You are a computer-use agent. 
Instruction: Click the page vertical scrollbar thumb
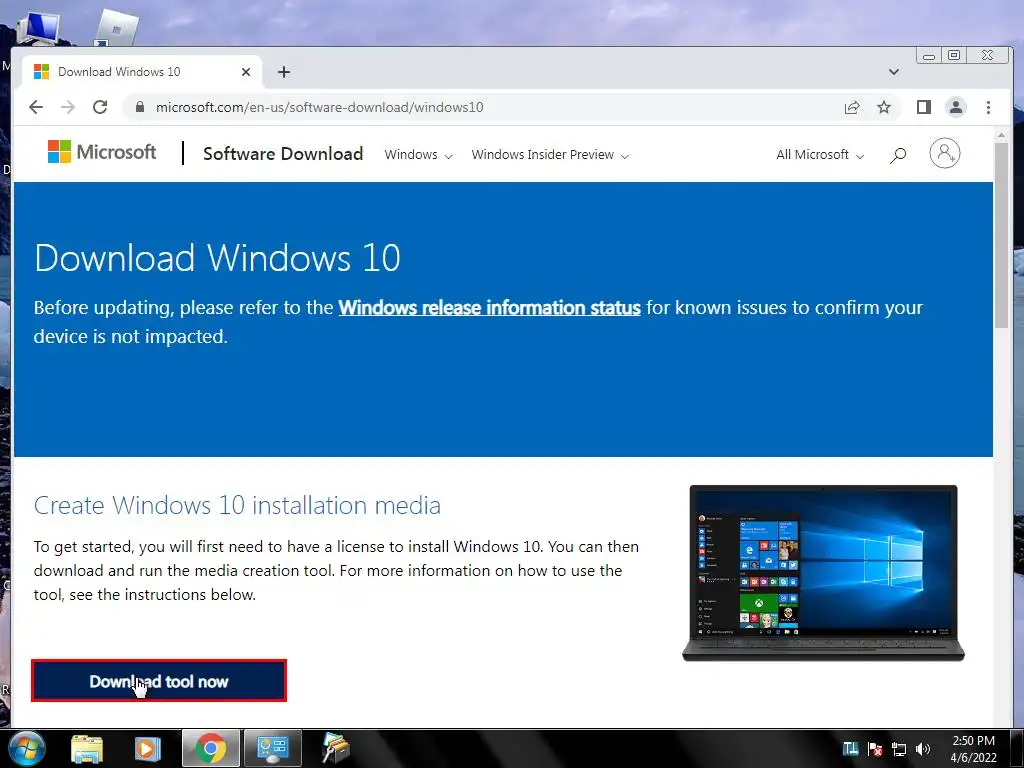click(x=1001, y=235)
